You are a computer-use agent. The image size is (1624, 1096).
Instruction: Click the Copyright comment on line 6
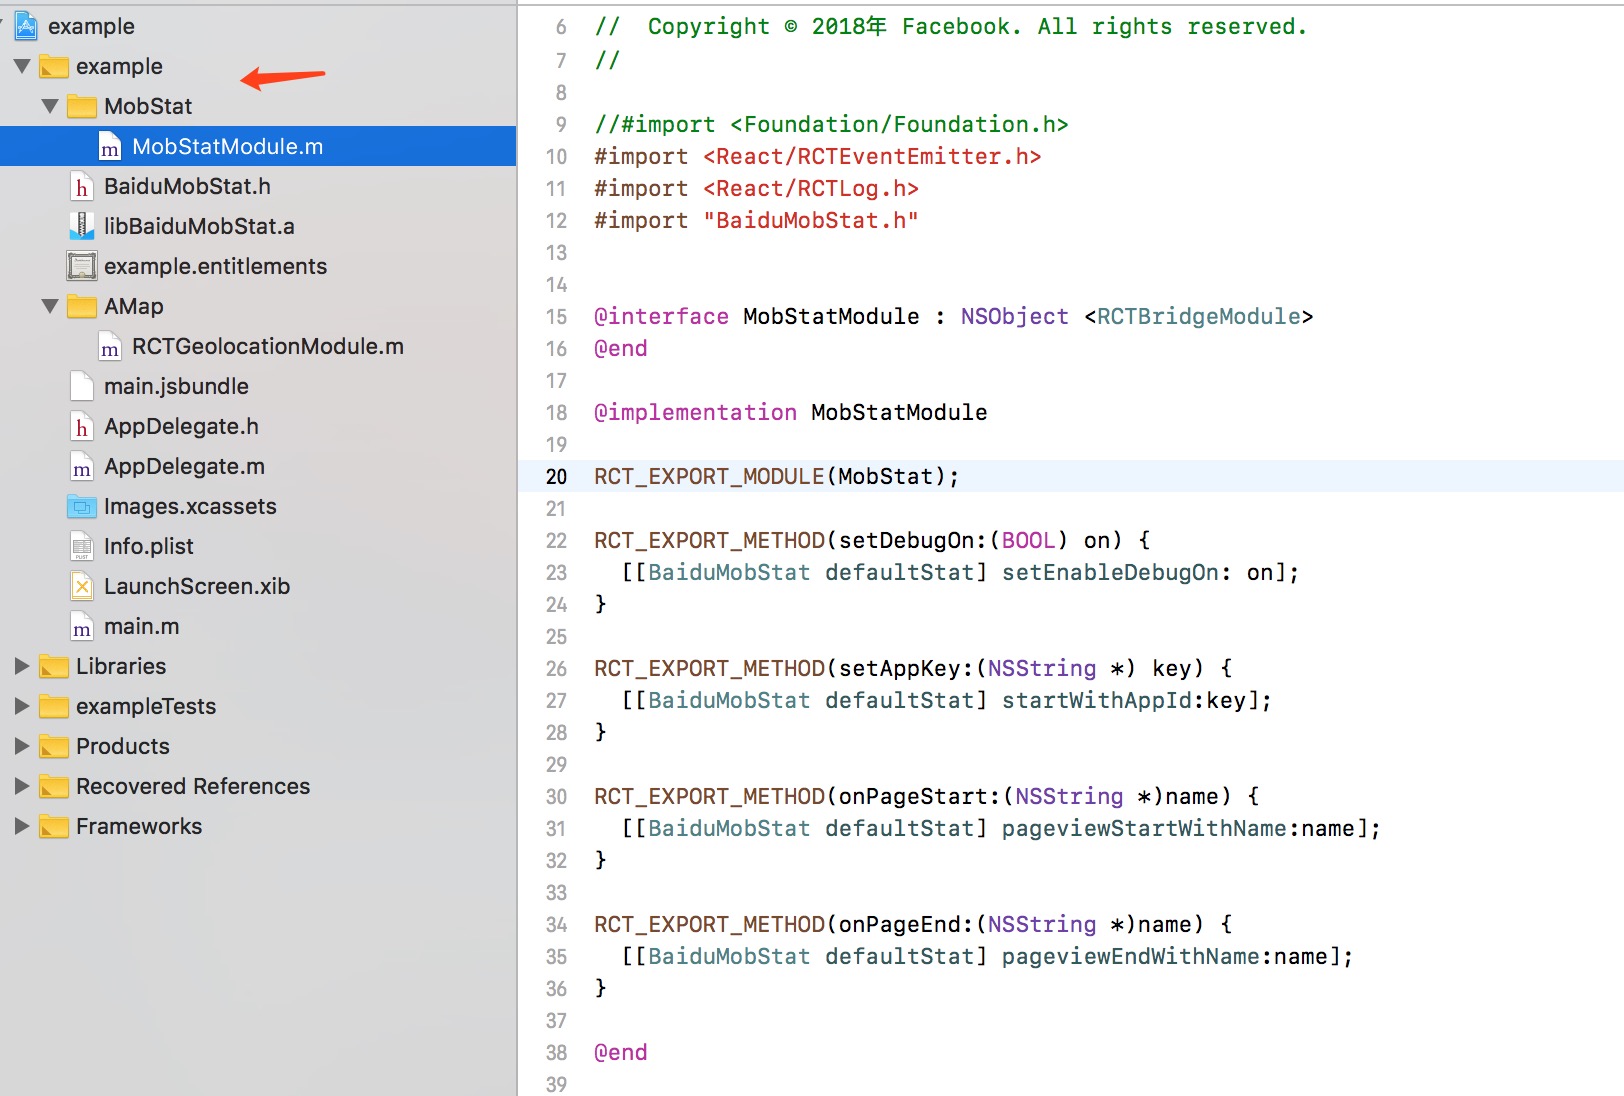(951, 26)
